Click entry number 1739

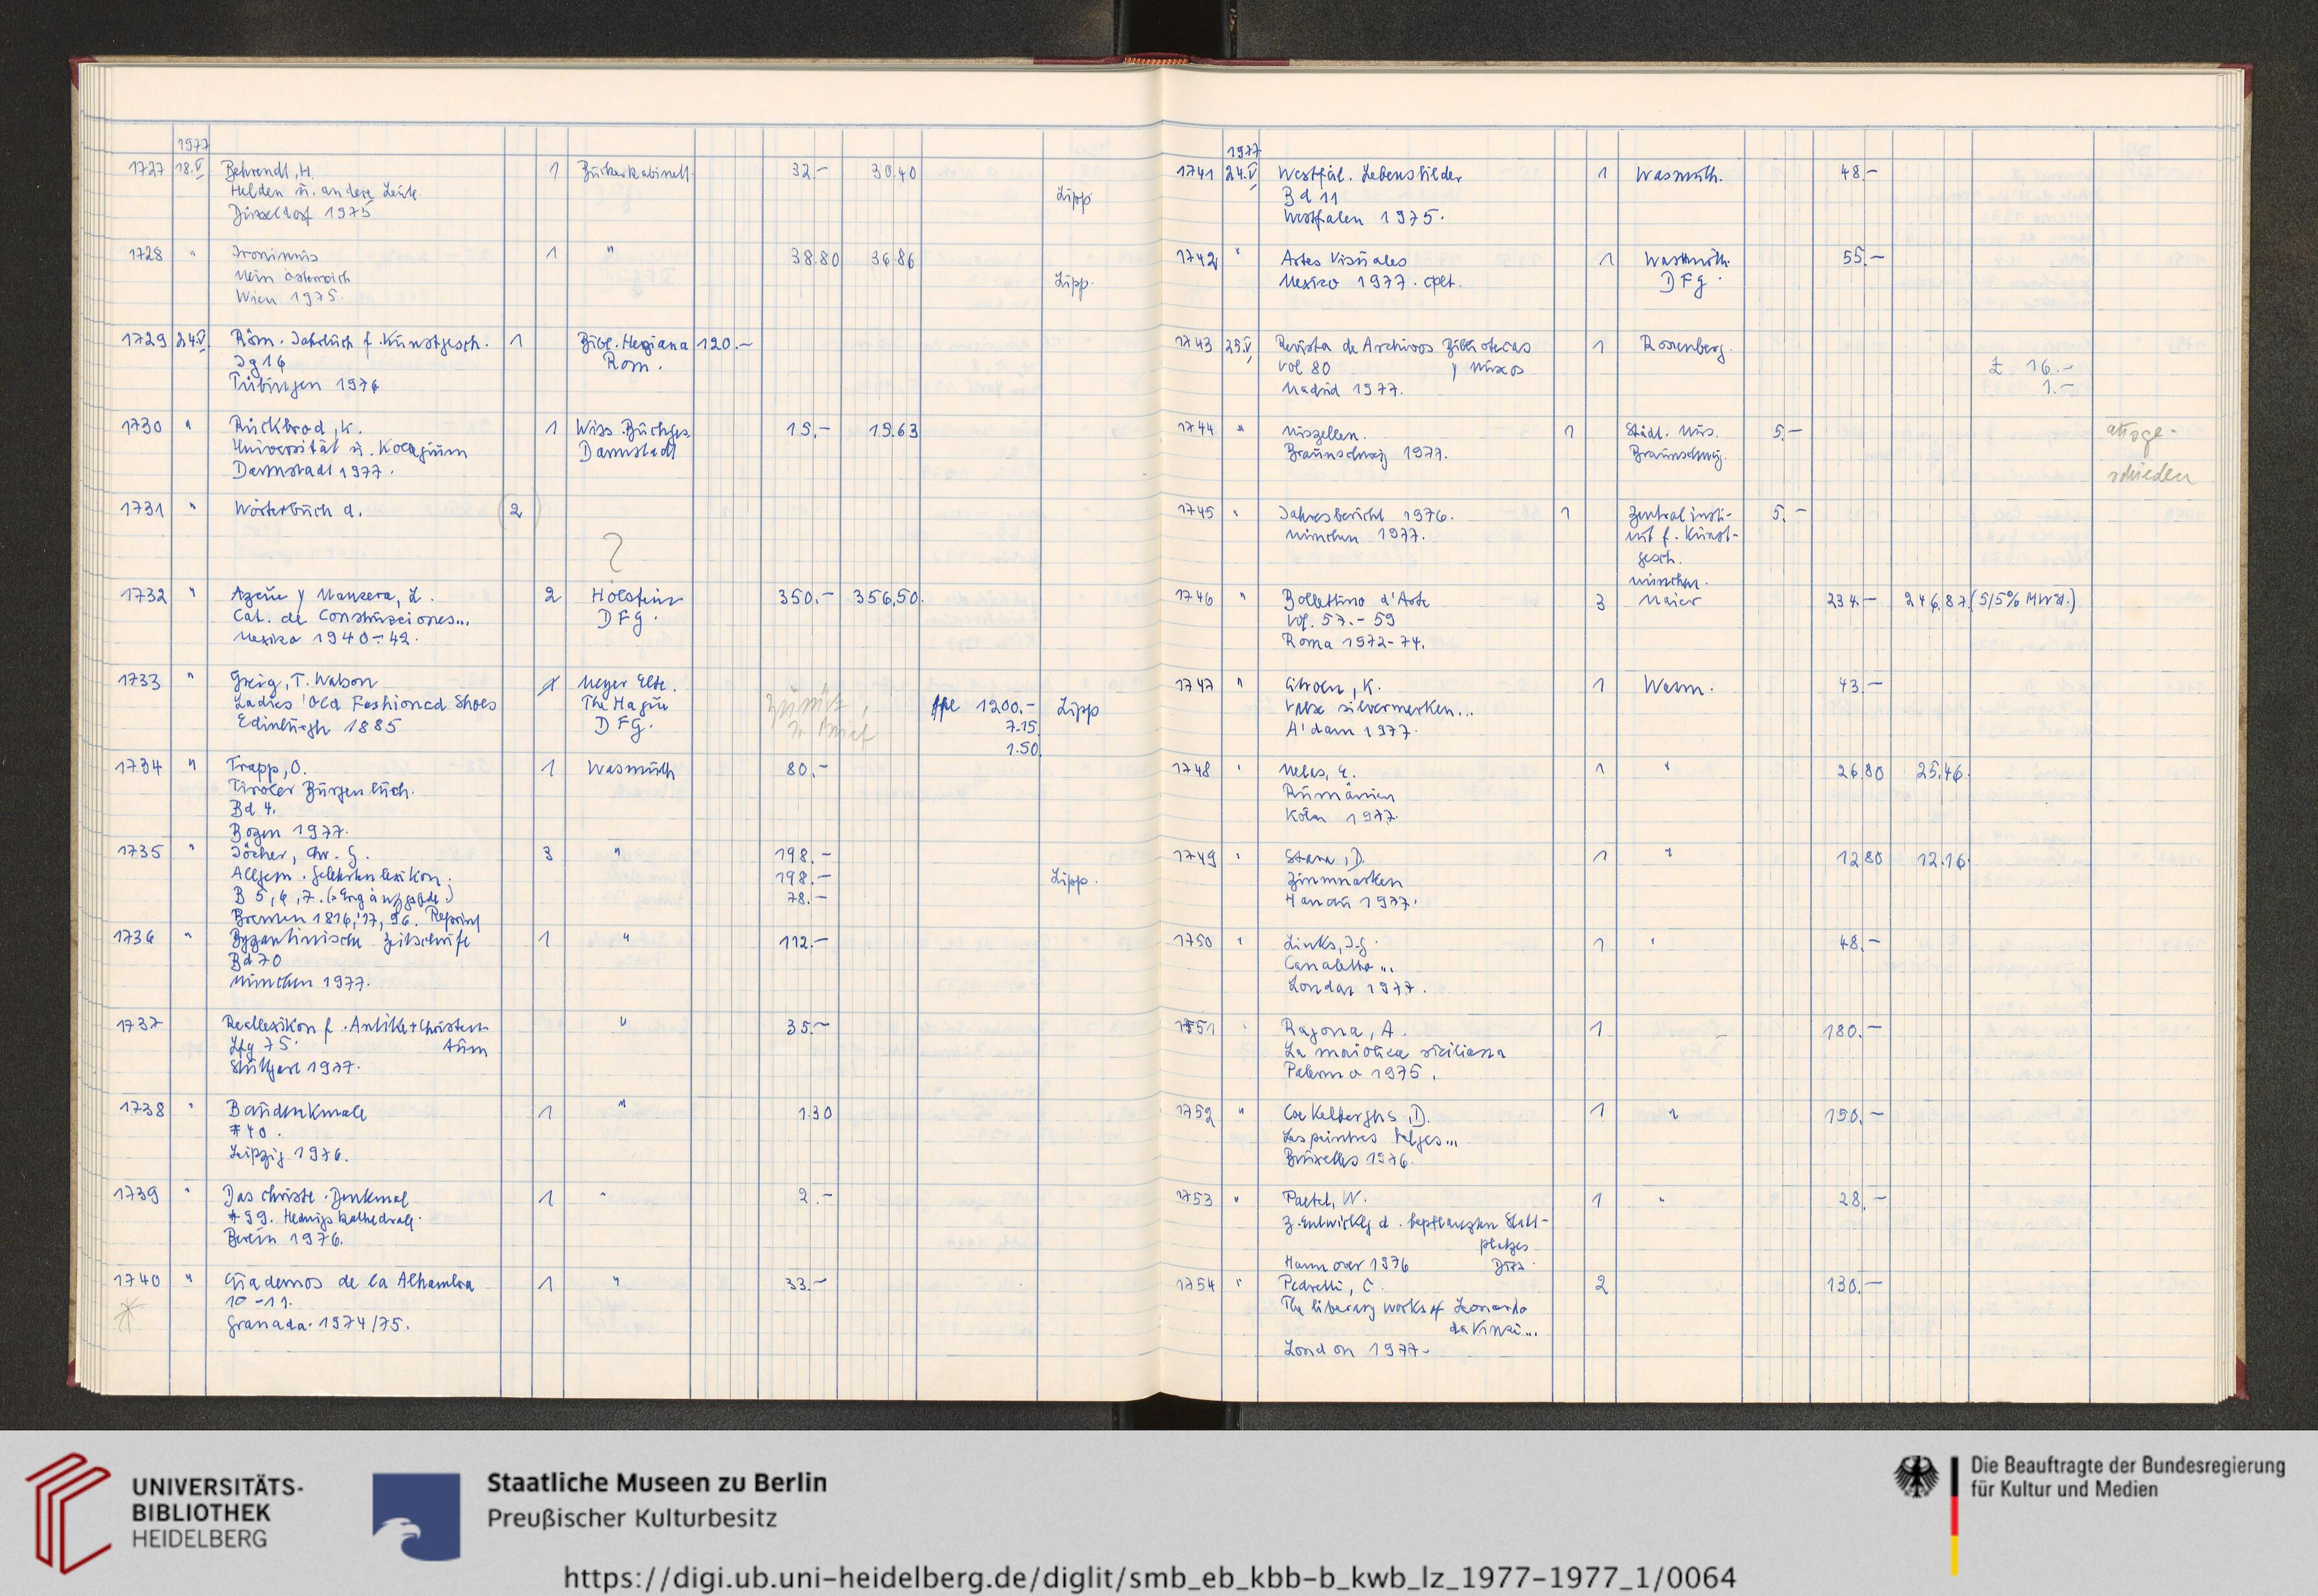point(137,1194)
